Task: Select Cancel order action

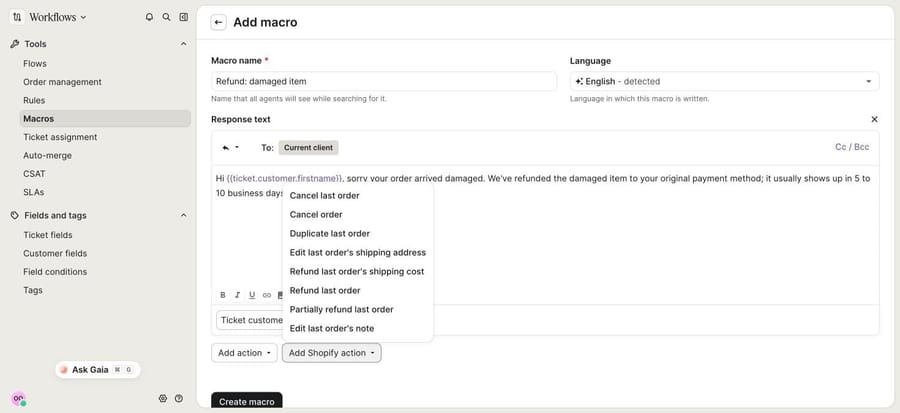Action: (316, 215)
